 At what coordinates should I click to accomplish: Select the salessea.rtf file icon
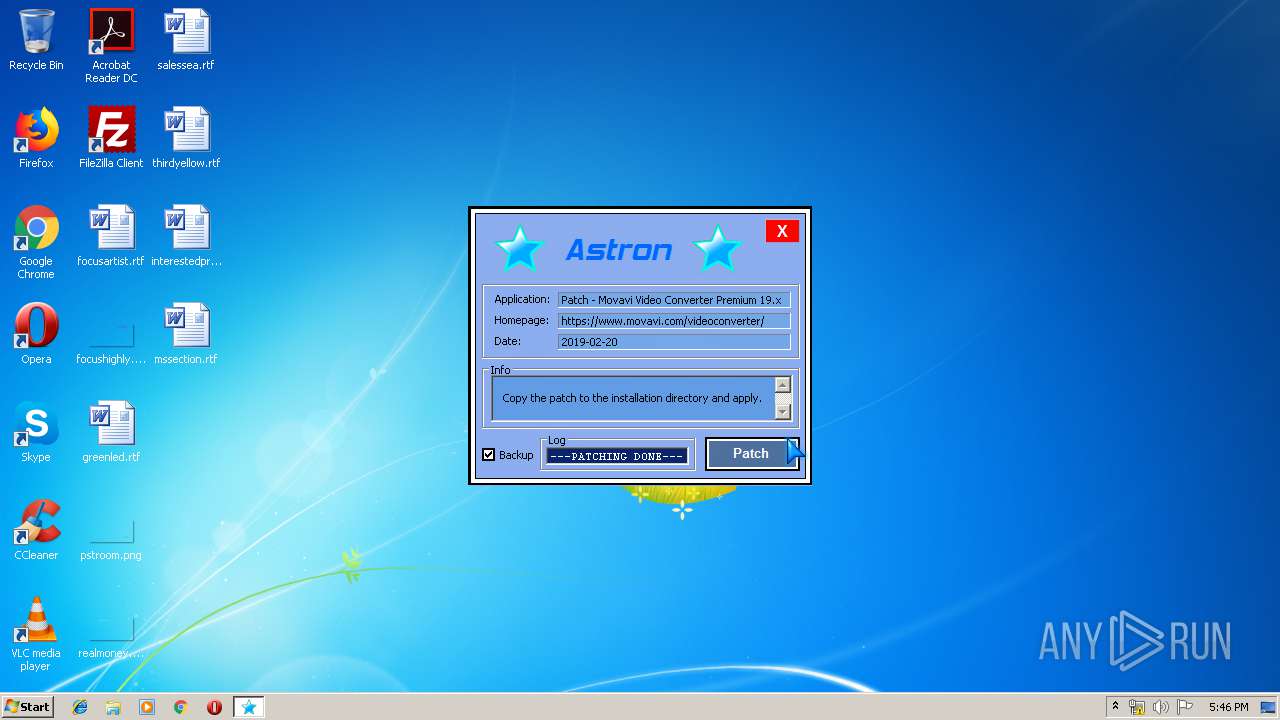point(186,40)
